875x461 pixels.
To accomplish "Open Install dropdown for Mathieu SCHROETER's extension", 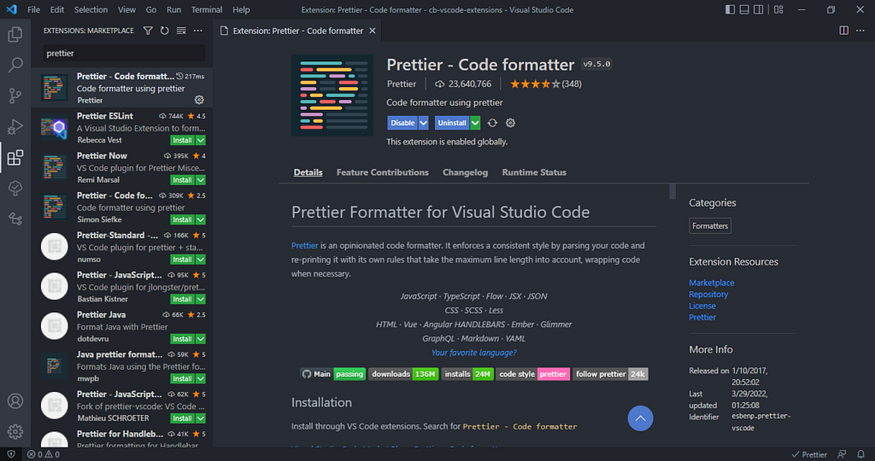I will coord(201,418).
